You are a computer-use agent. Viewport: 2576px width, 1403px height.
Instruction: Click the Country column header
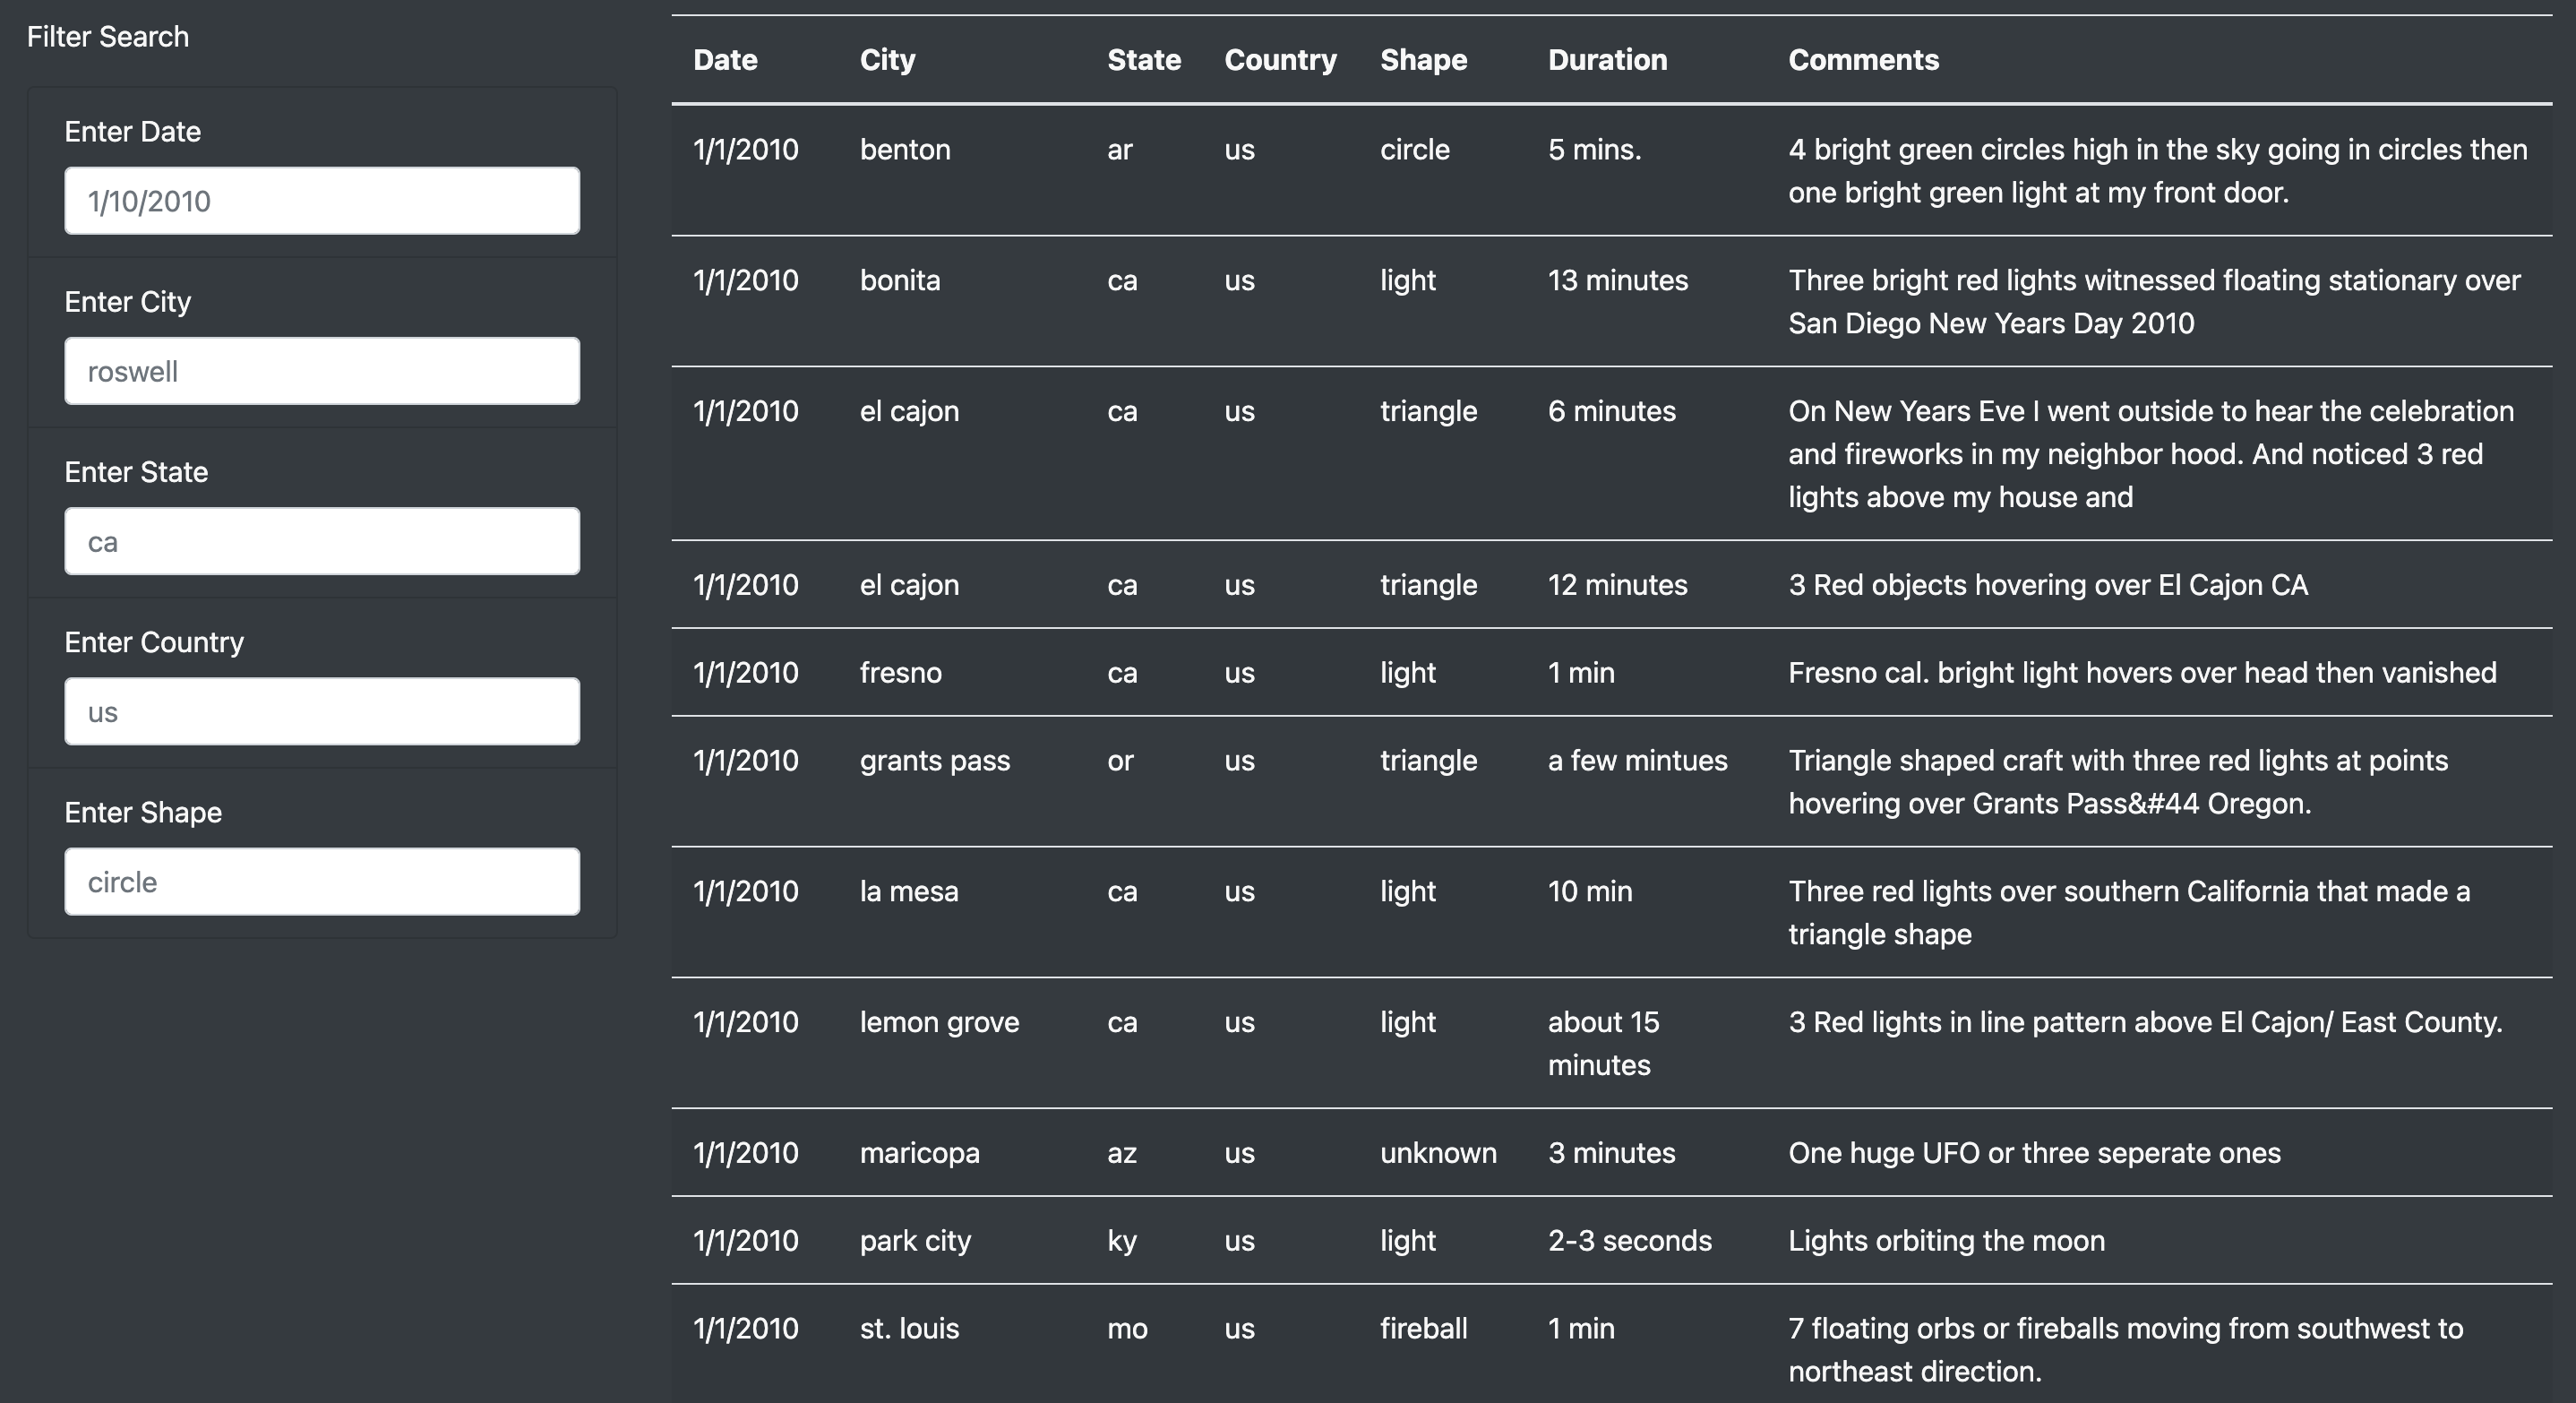pyautogui.click(x=1281, y=59)
